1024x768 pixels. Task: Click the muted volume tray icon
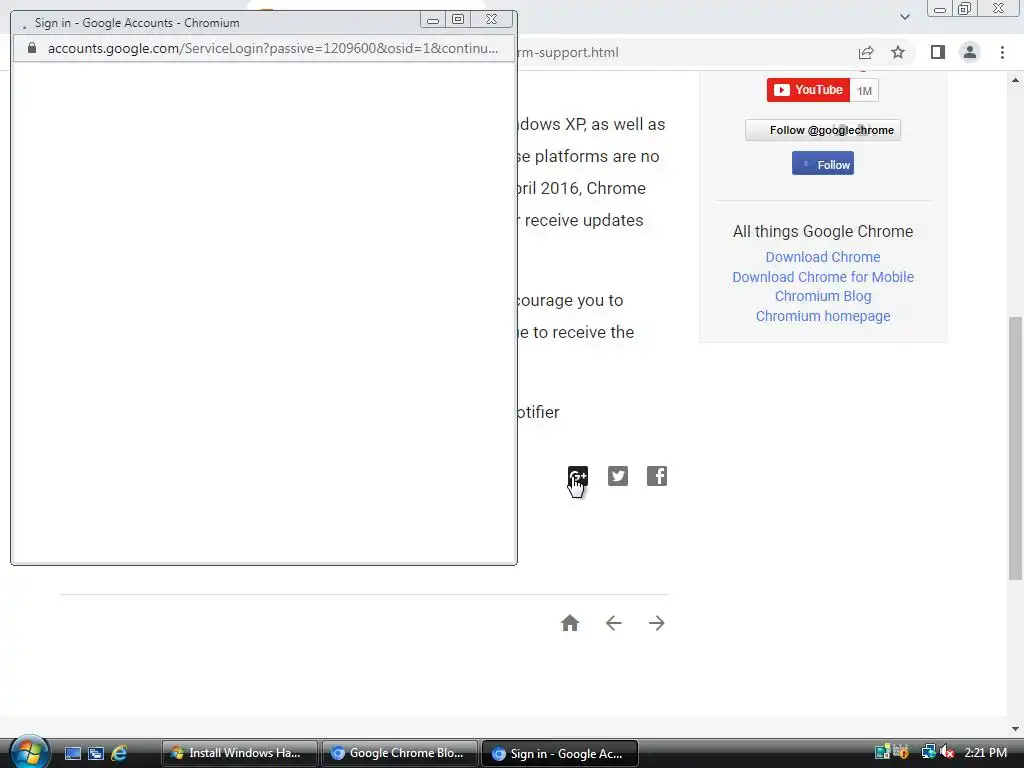(x=947, y=752)
